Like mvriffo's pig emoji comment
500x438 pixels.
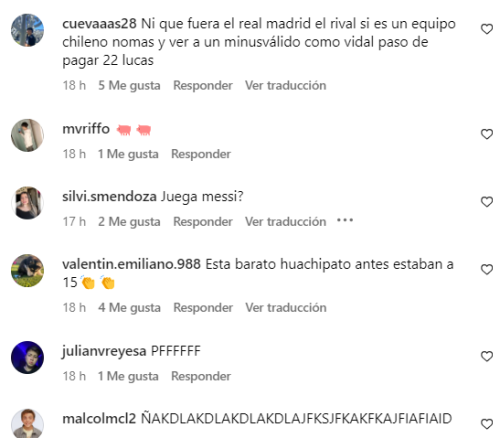[487, 134]
